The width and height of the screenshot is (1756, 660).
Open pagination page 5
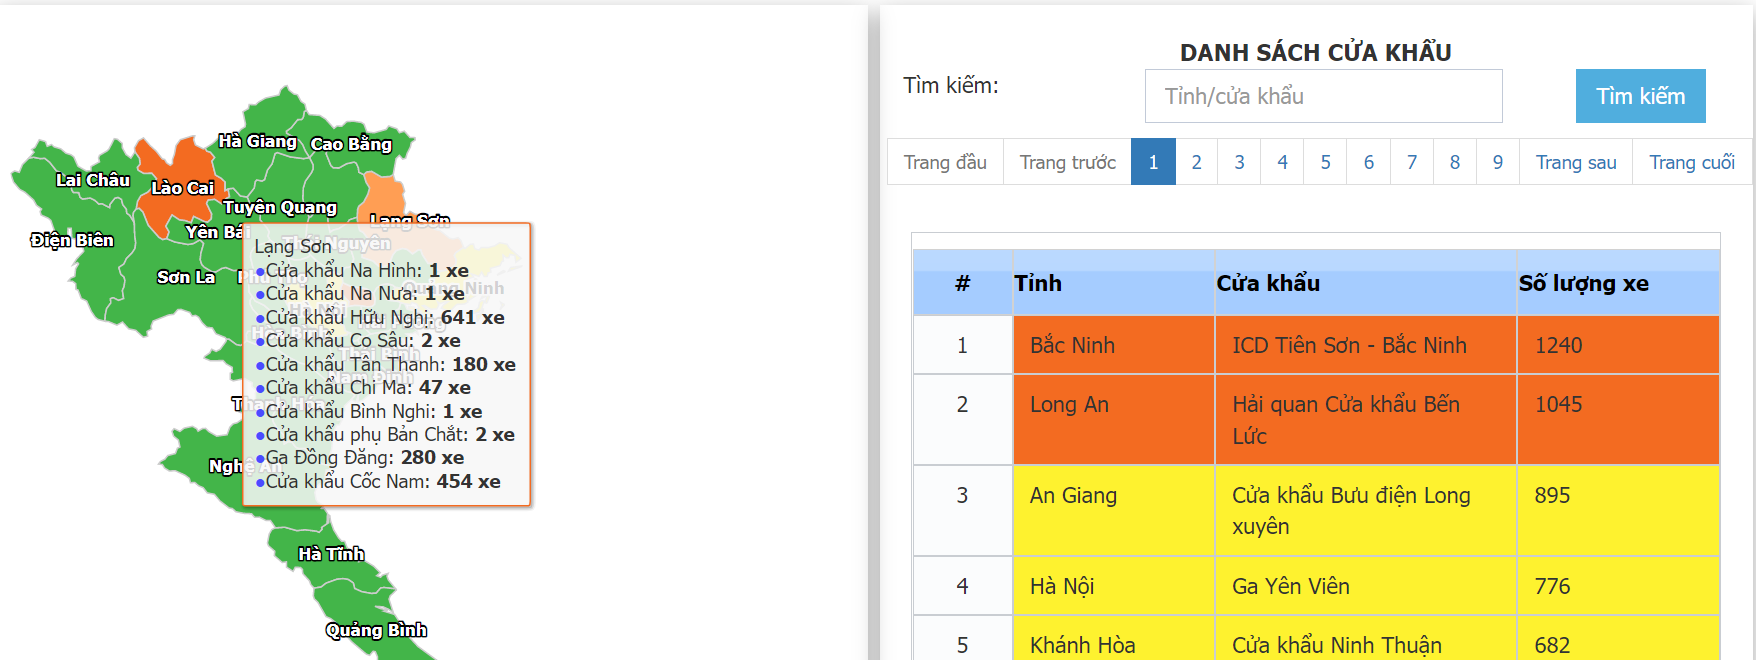point(1325,162)
